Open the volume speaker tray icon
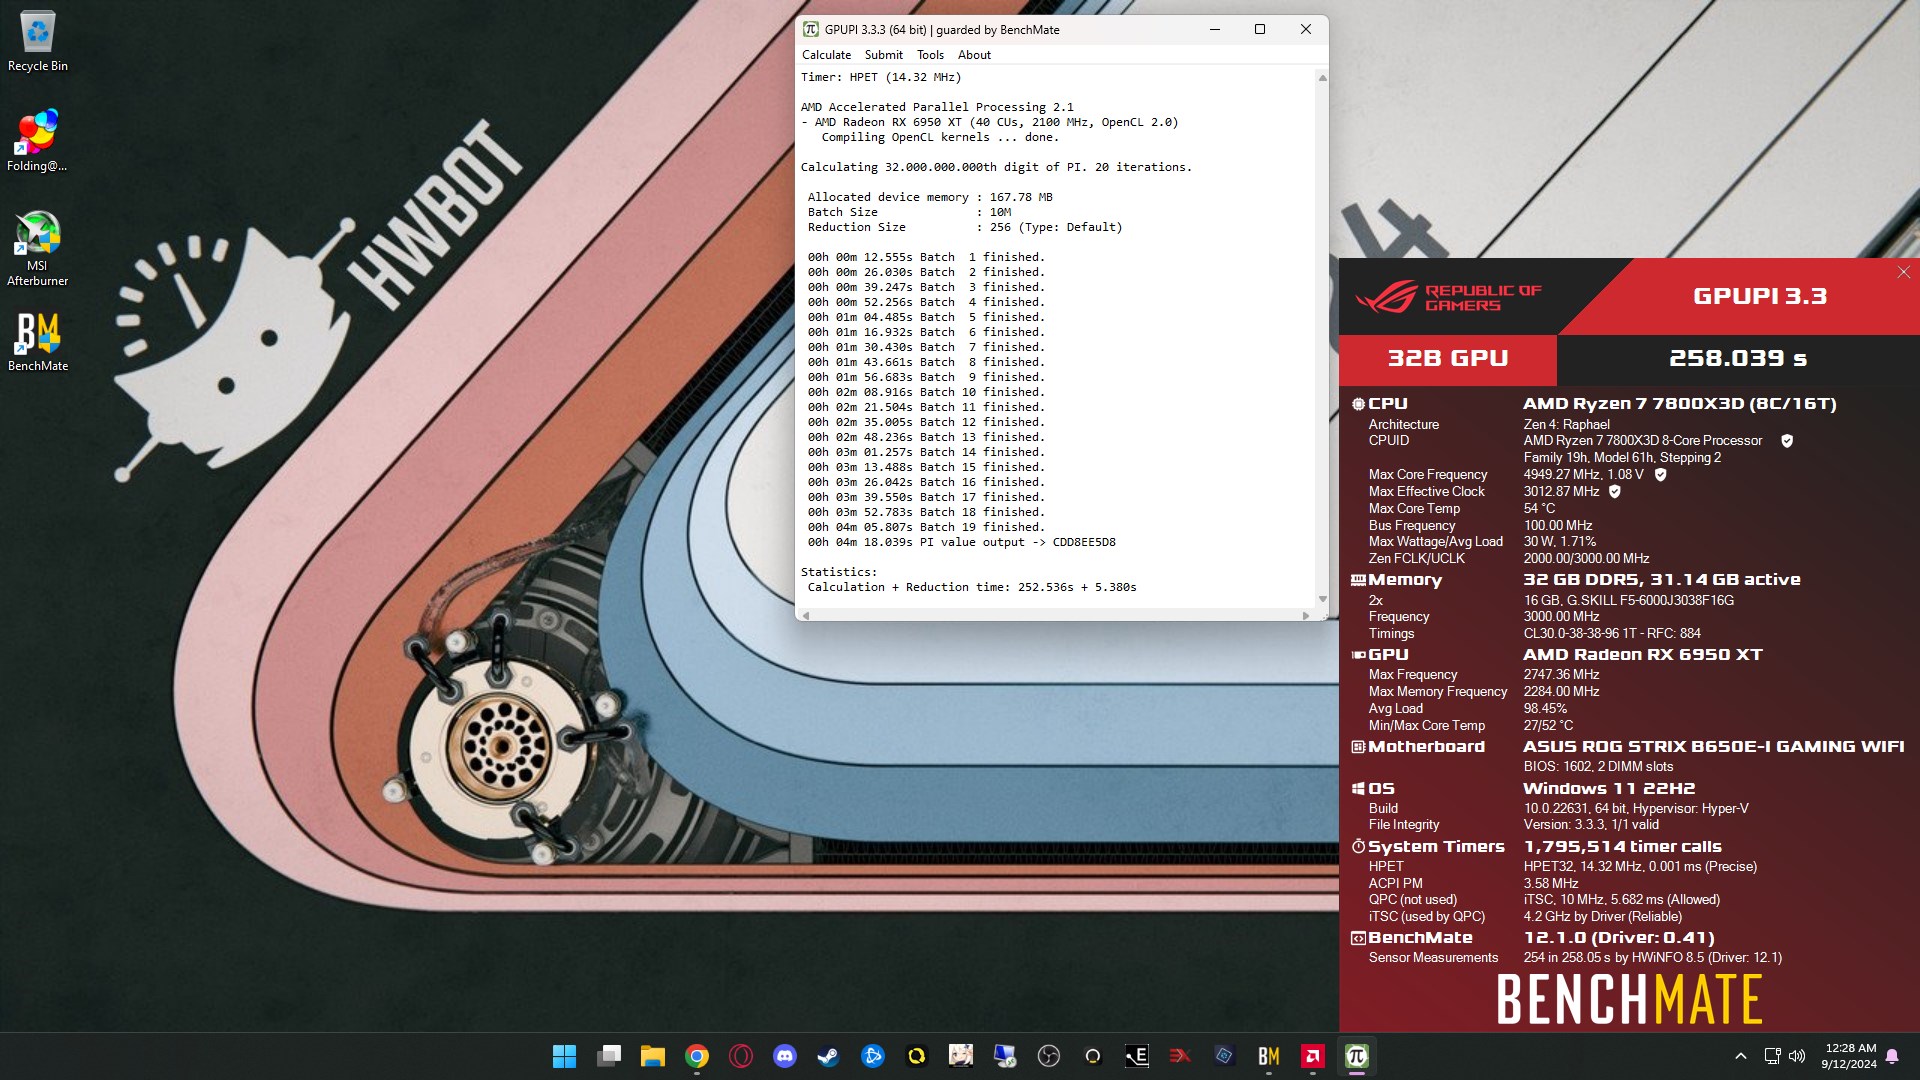Viewport: 1920px width, 1080px height. [x=1797, y=1056]
